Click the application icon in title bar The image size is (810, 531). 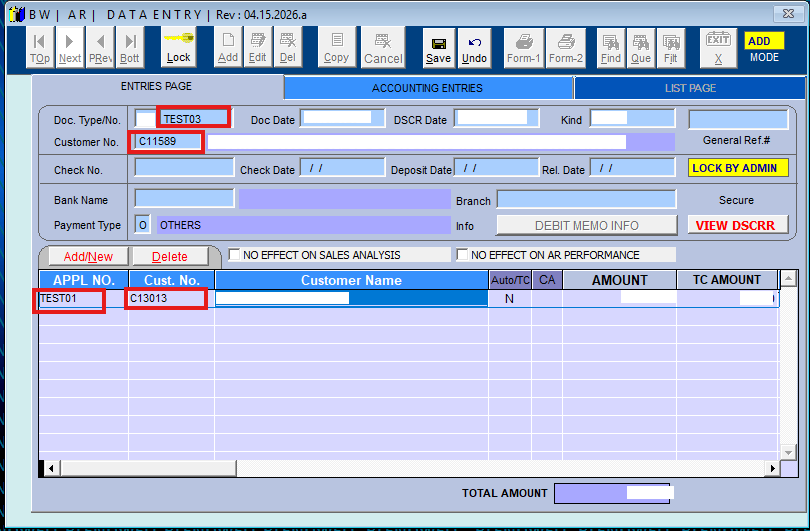(17, 14)
